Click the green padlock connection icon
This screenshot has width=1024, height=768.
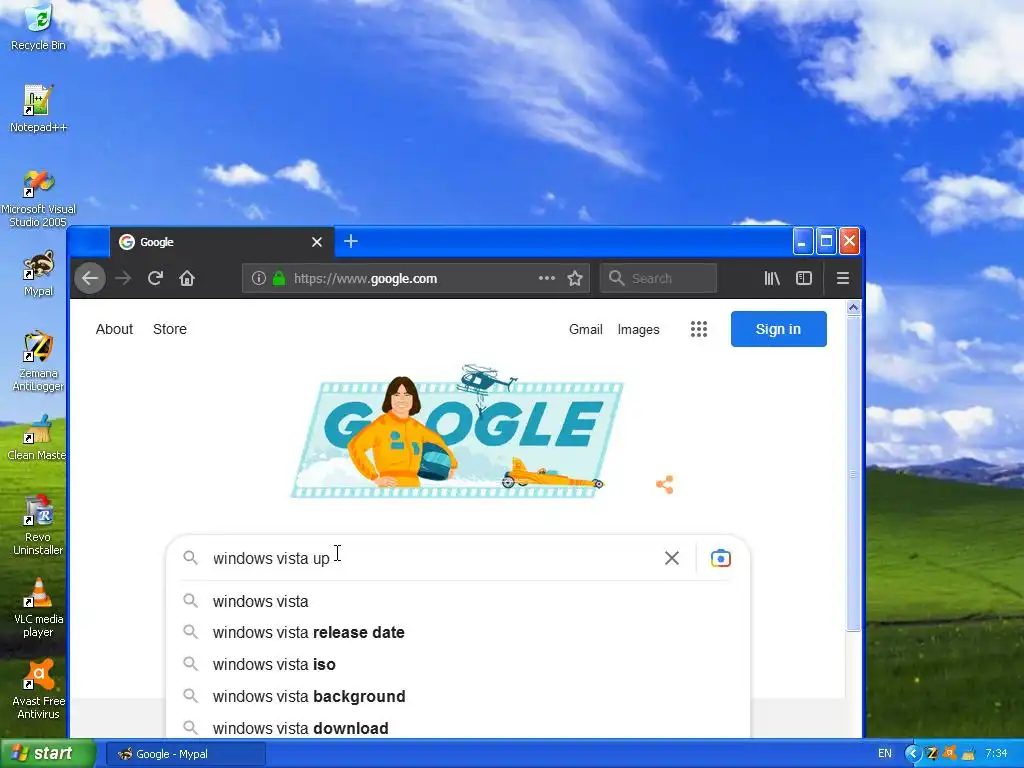279,278
